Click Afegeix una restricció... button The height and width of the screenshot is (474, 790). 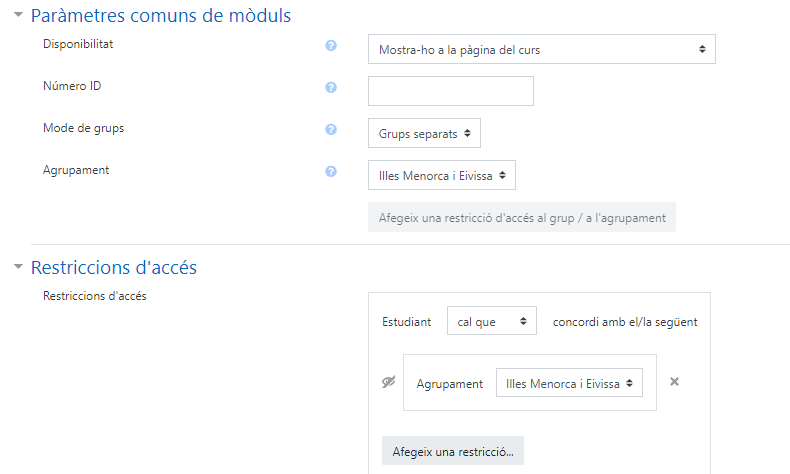[453, 451]
